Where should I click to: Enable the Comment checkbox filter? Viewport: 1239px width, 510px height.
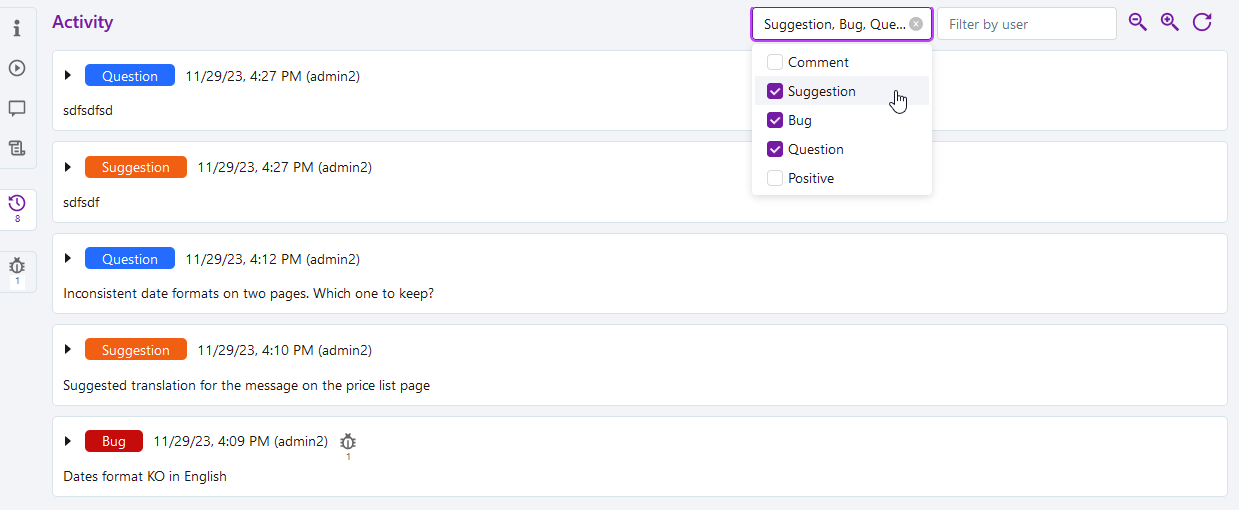tap(775, 62)
